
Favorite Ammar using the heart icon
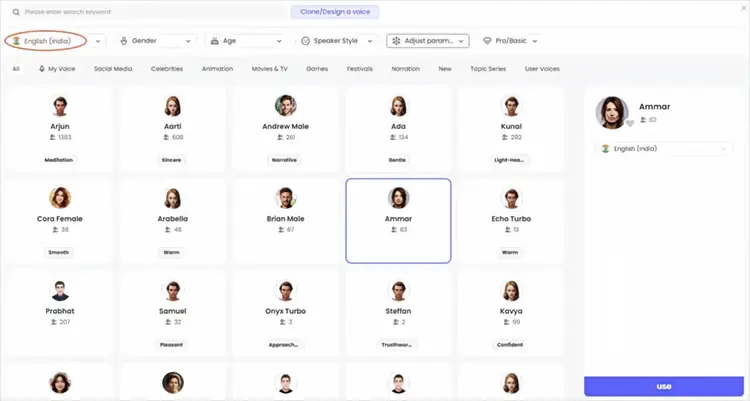tap(630, 124)
